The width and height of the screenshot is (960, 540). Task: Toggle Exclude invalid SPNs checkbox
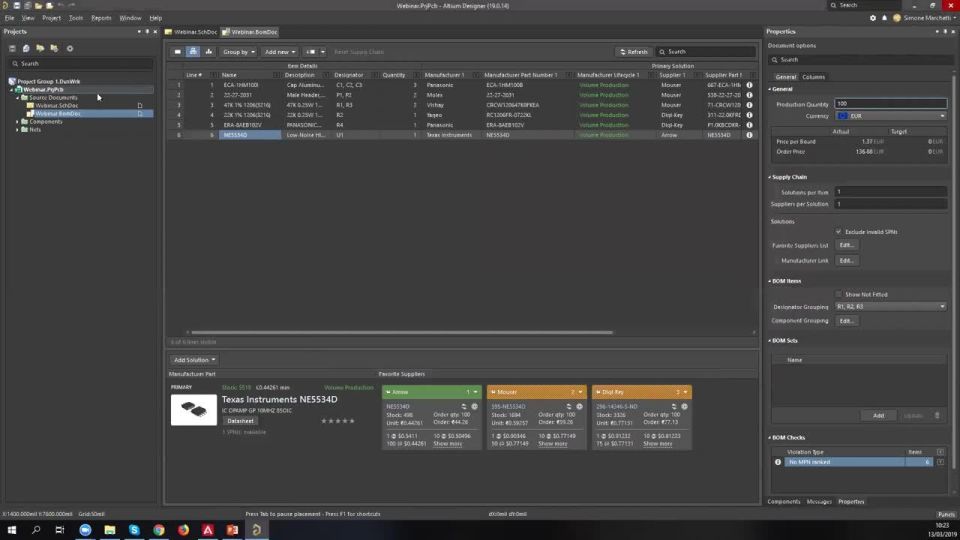pos(838,232)
